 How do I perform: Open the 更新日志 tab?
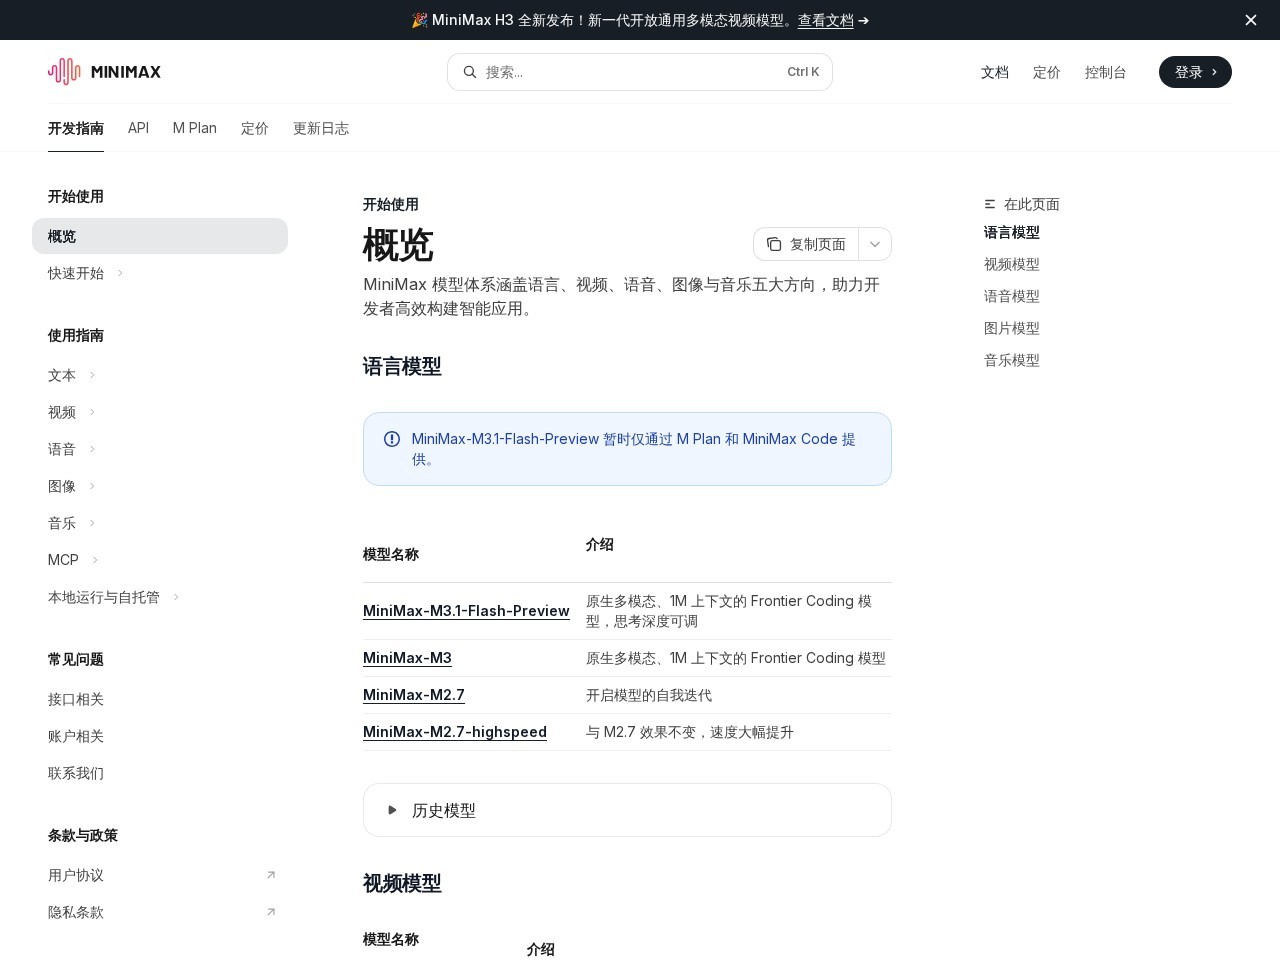(320, 128)
